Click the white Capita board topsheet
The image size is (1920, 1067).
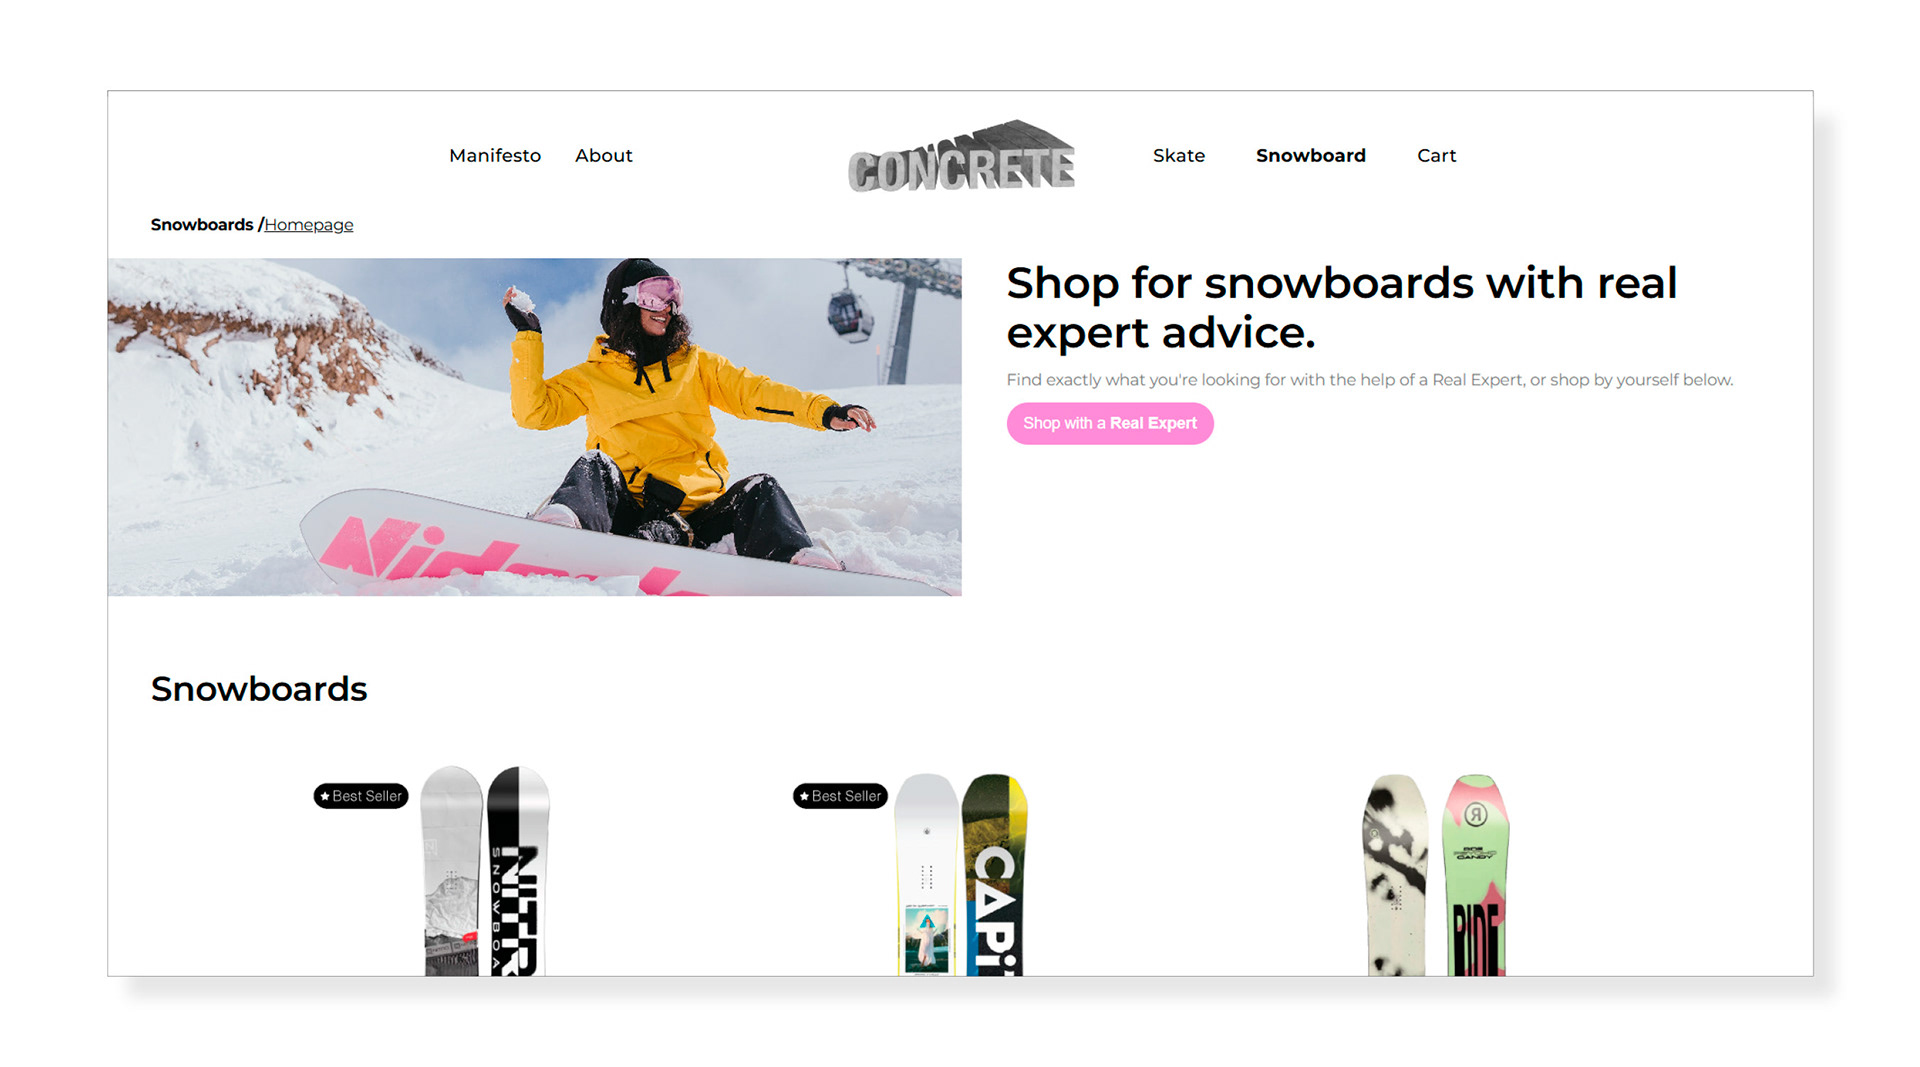tap(926, 873)
